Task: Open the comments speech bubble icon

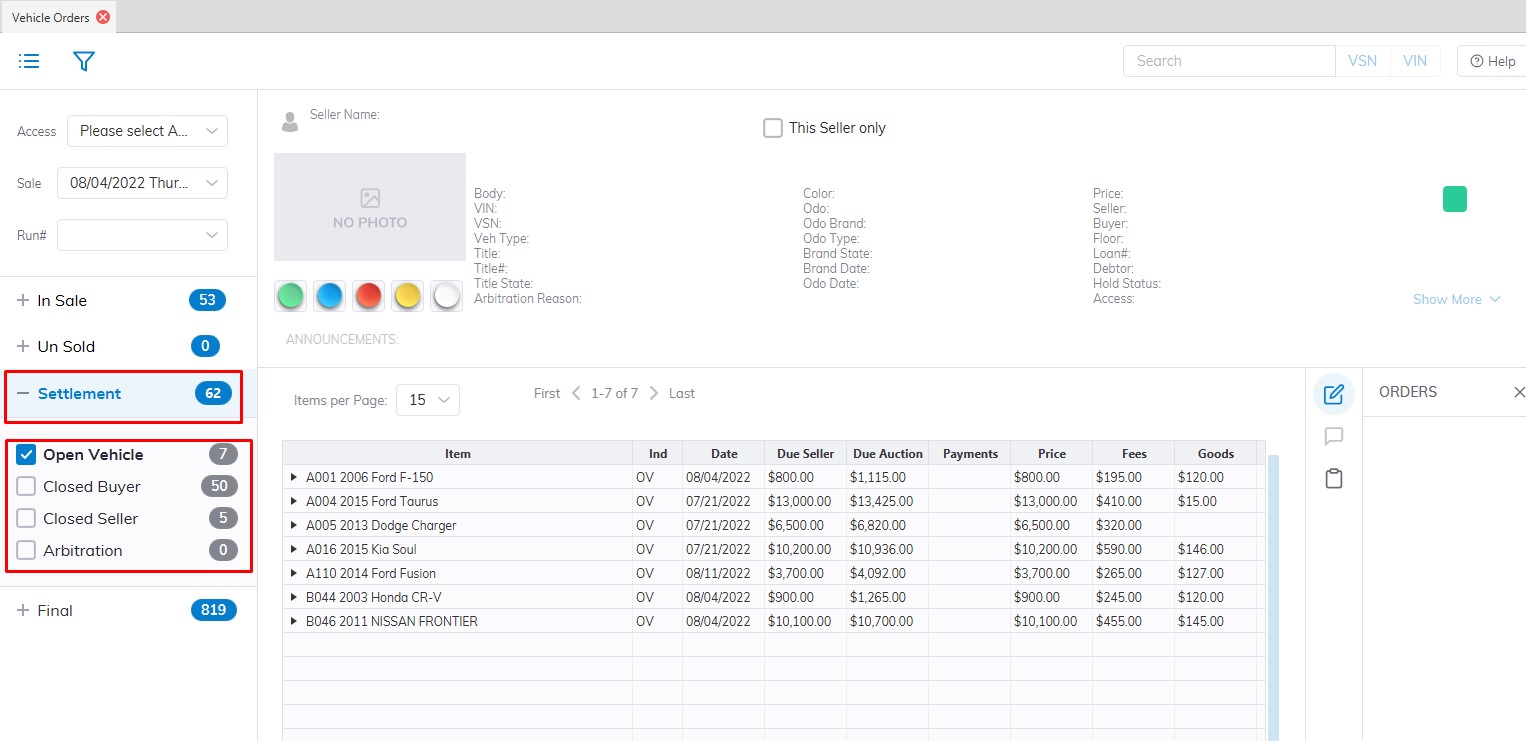Action: click(x=1333, y=436)
